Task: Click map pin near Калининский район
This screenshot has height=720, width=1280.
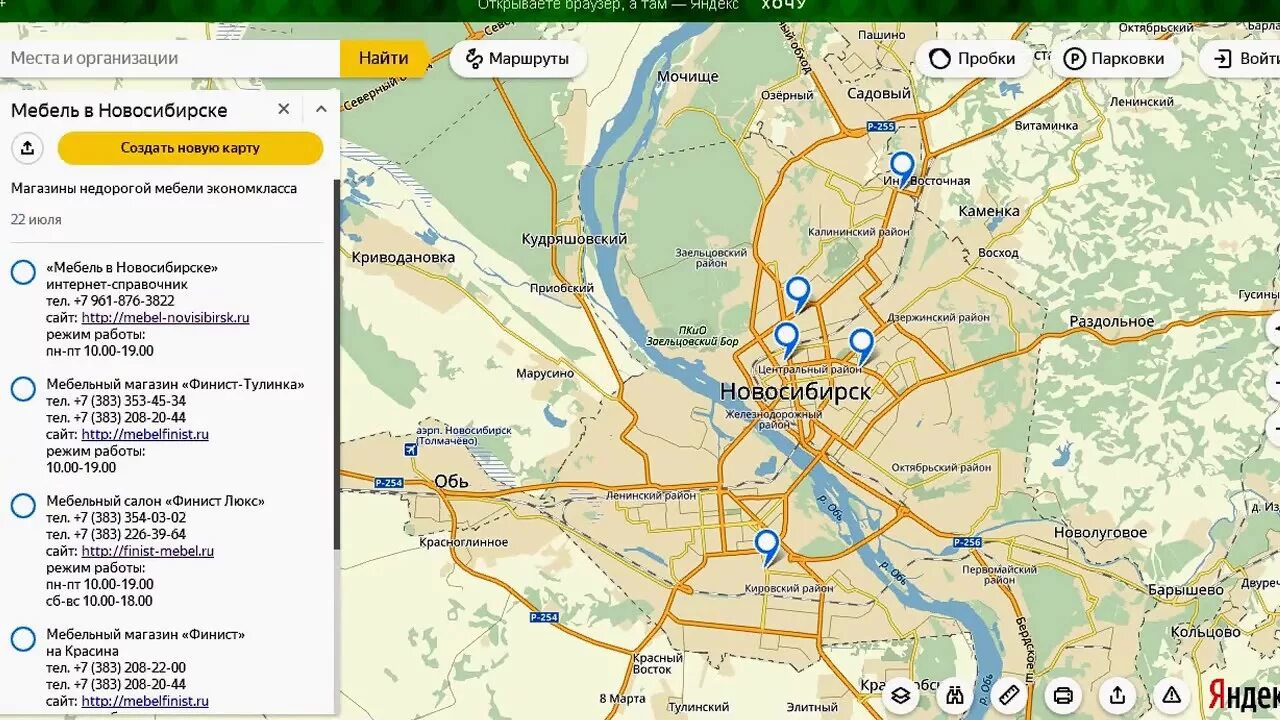Action: coord(797,294)
